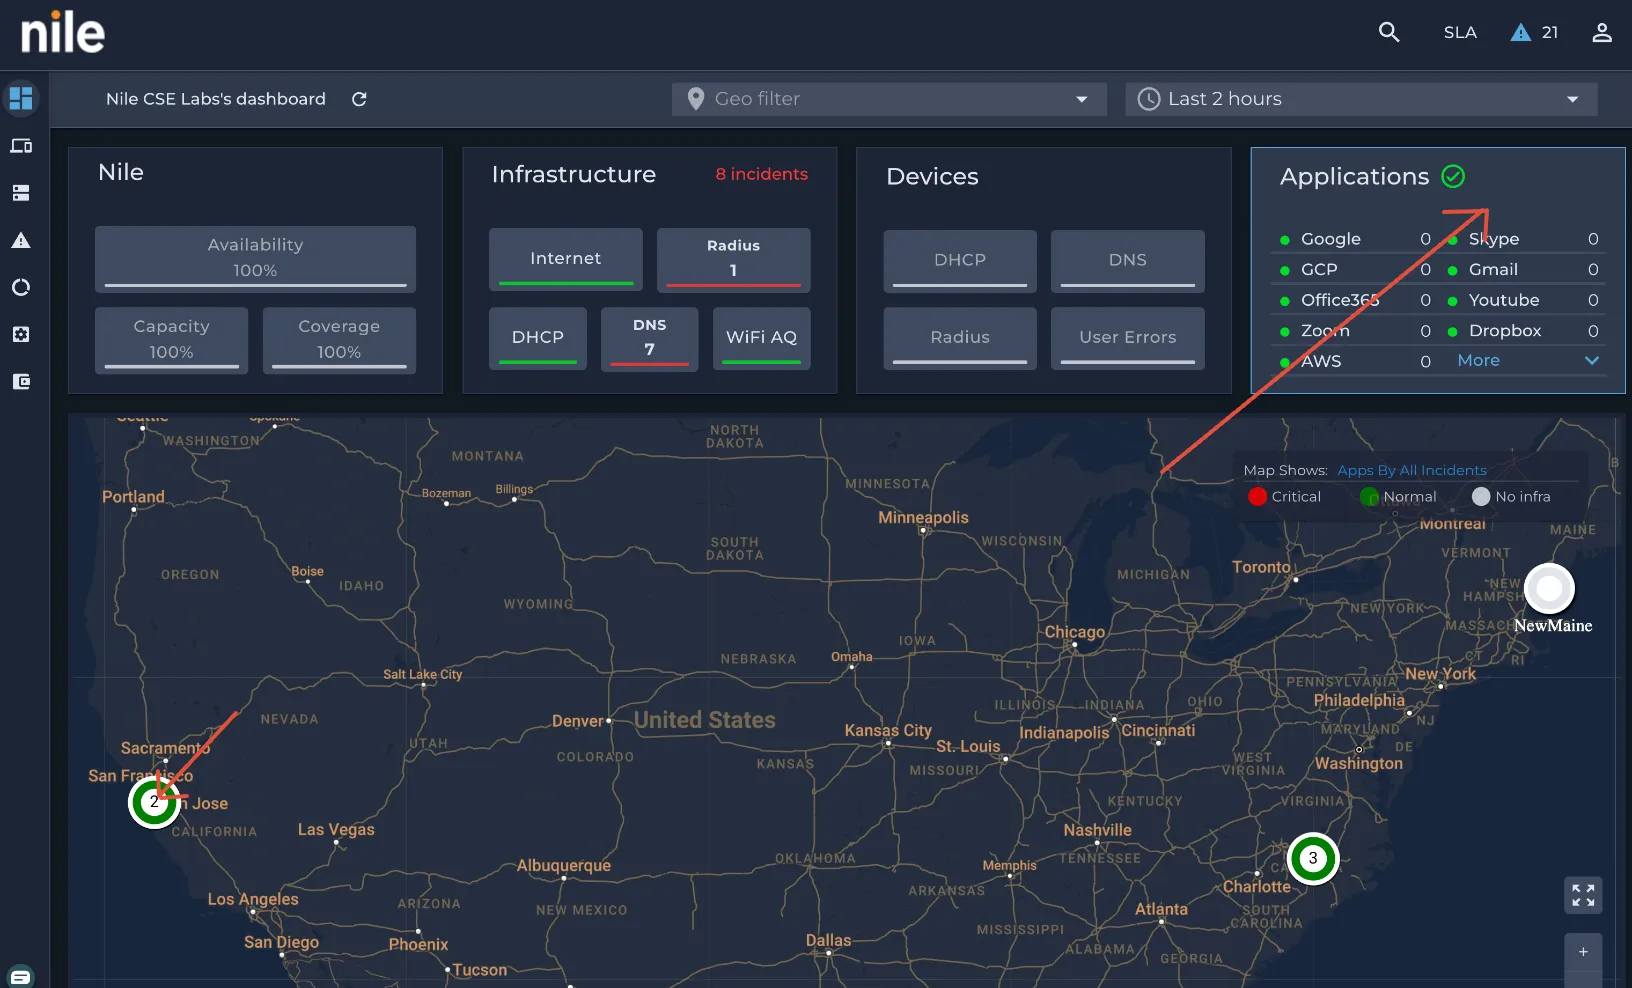Select the Google application row
This screenshot has height=988, width=1632.
1355,239
